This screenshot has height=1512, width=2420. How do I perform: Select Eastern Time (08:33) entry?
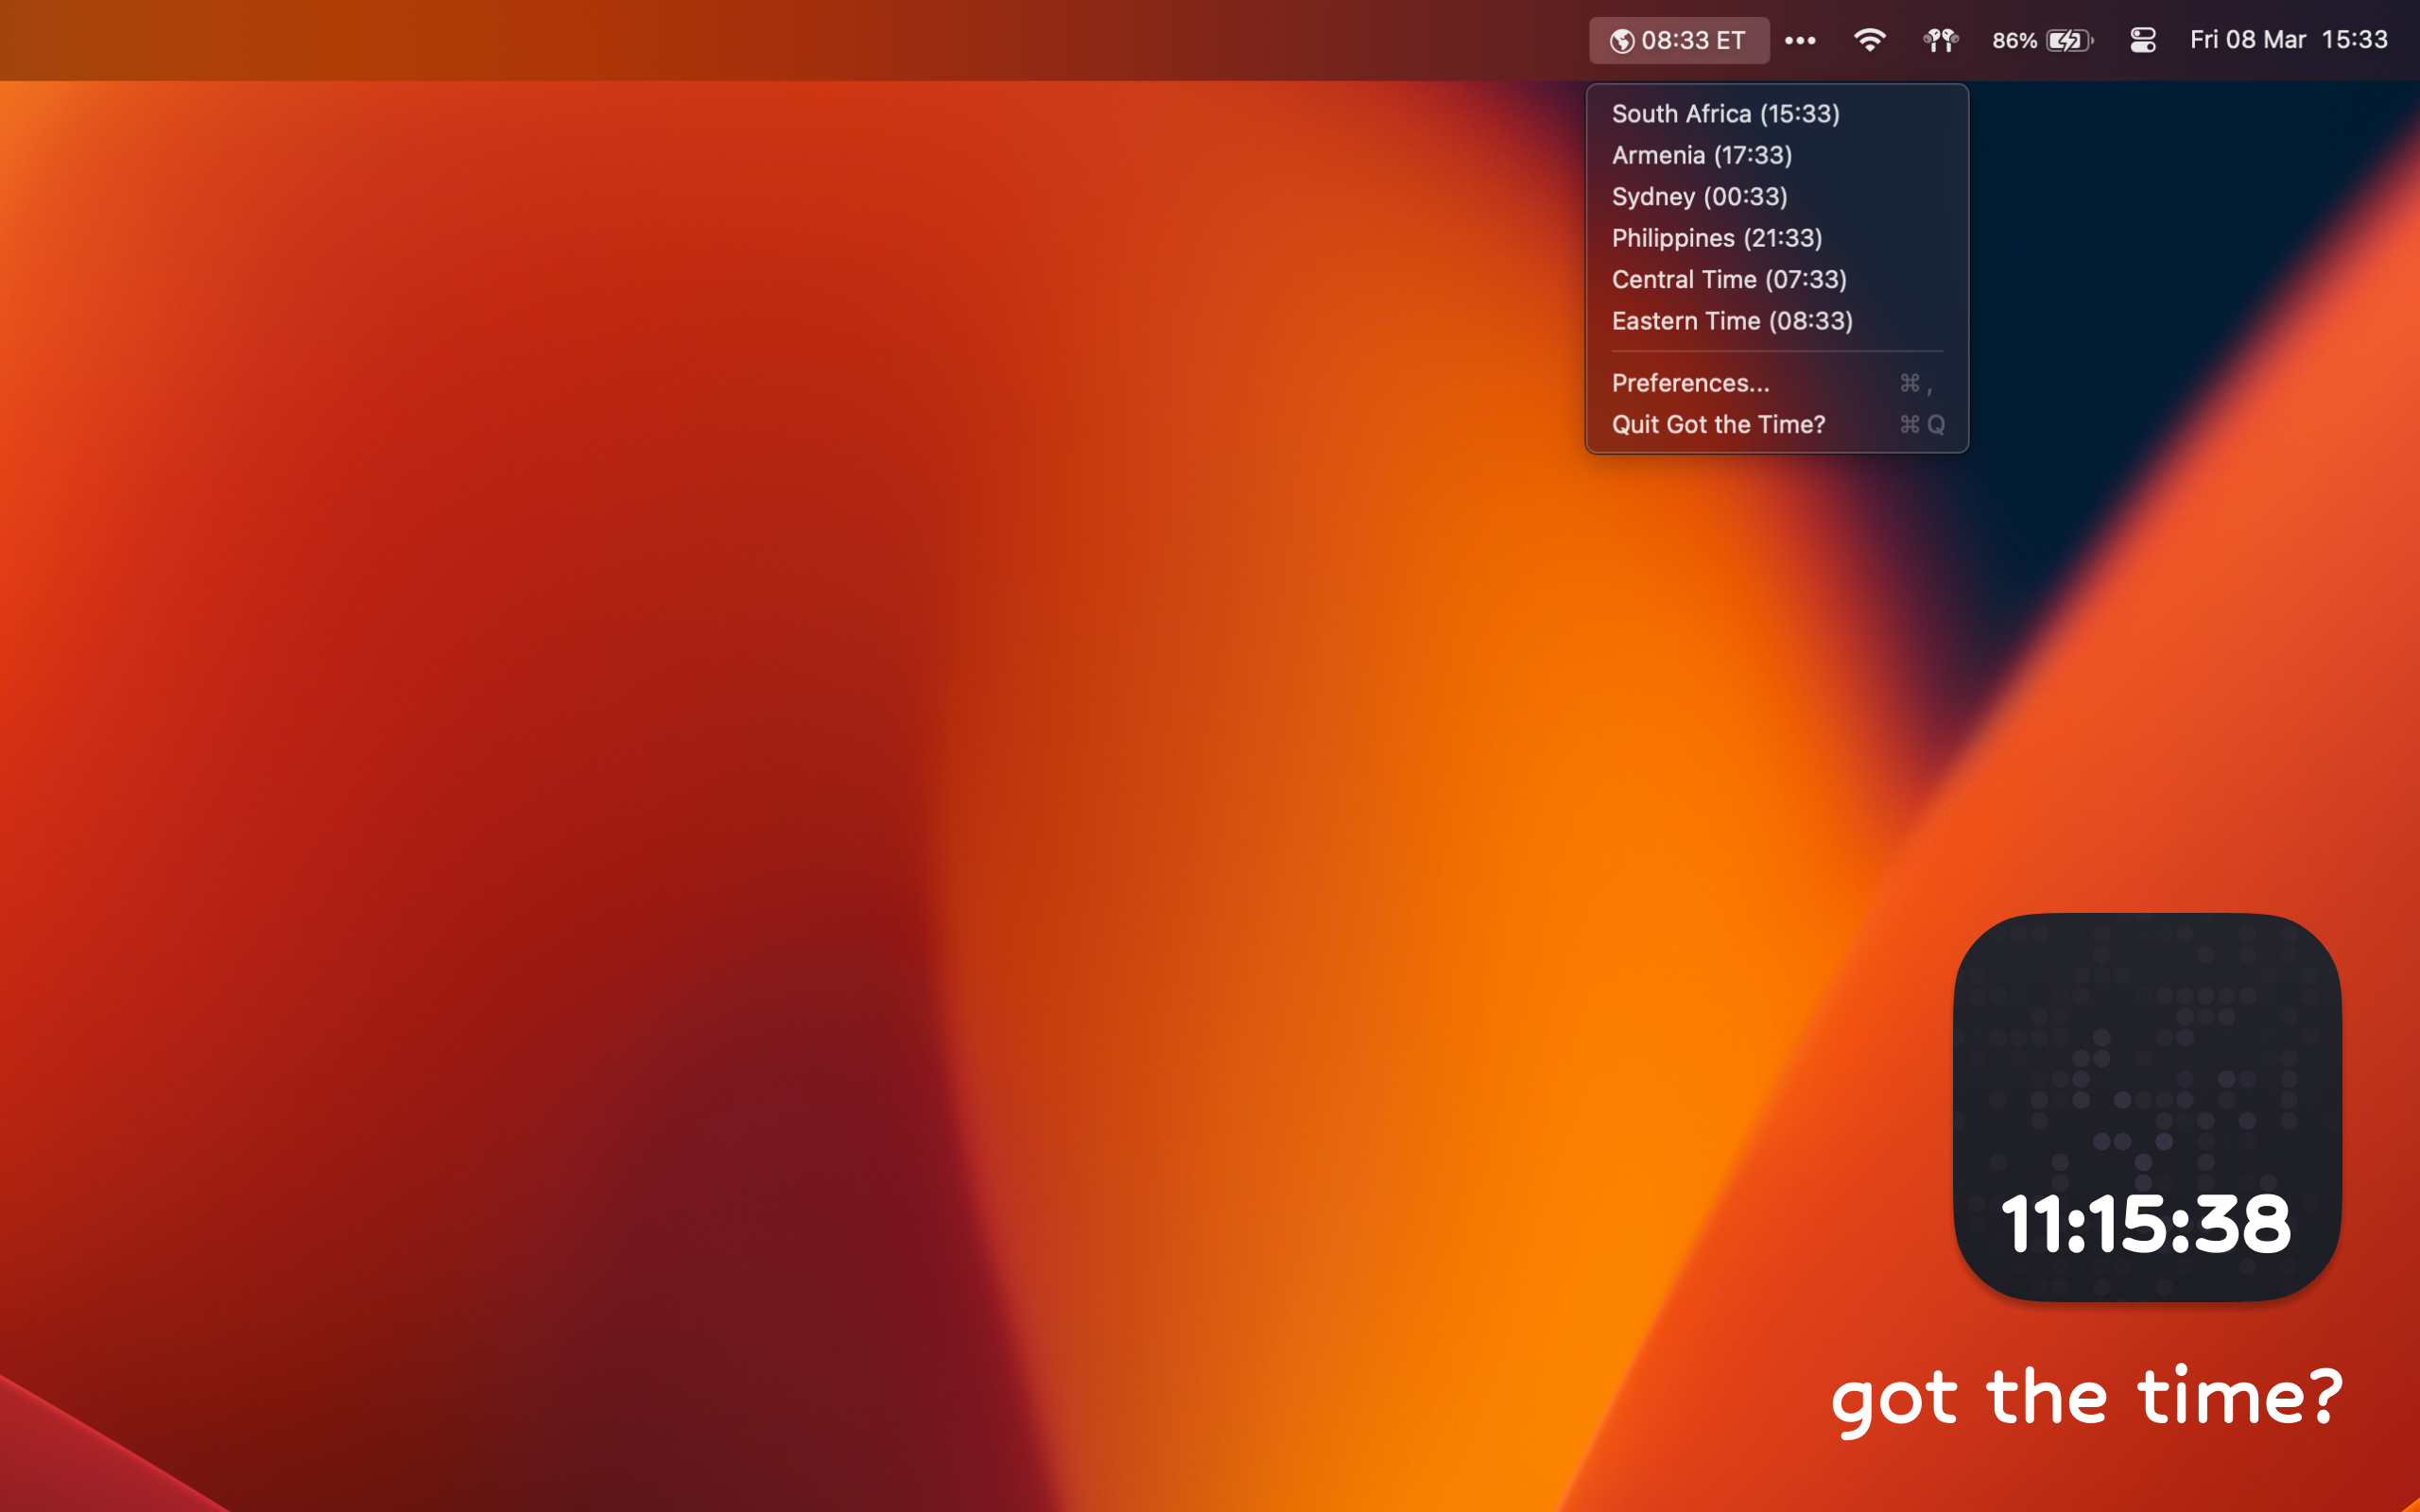pyautogui.click(x=1777, y=321)
